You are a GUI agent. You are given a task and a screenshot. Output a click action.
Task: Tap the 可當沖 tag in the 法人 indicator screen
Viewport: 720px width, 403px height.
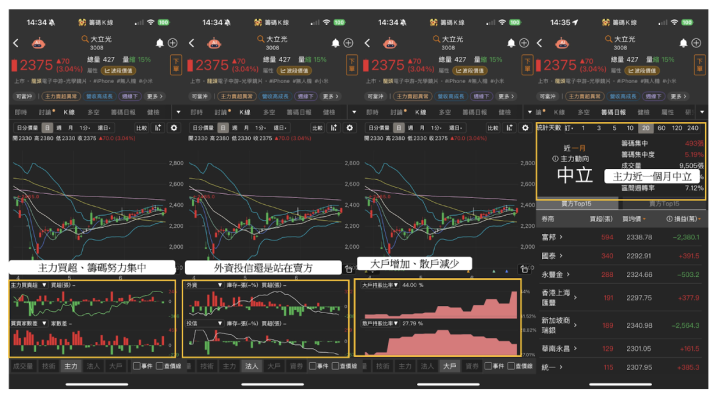pyautogui.click(x=199, y=96)
